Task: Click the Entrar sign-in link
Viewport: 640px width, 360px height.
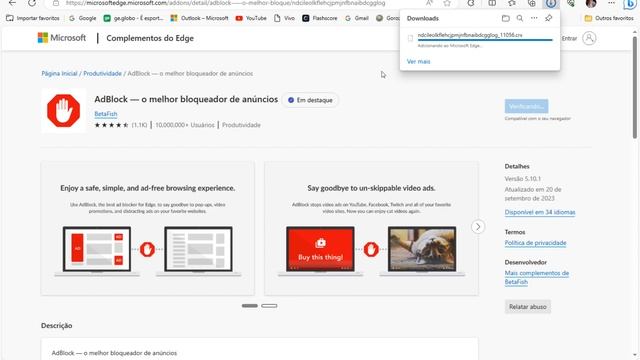Action: [569, 38]
